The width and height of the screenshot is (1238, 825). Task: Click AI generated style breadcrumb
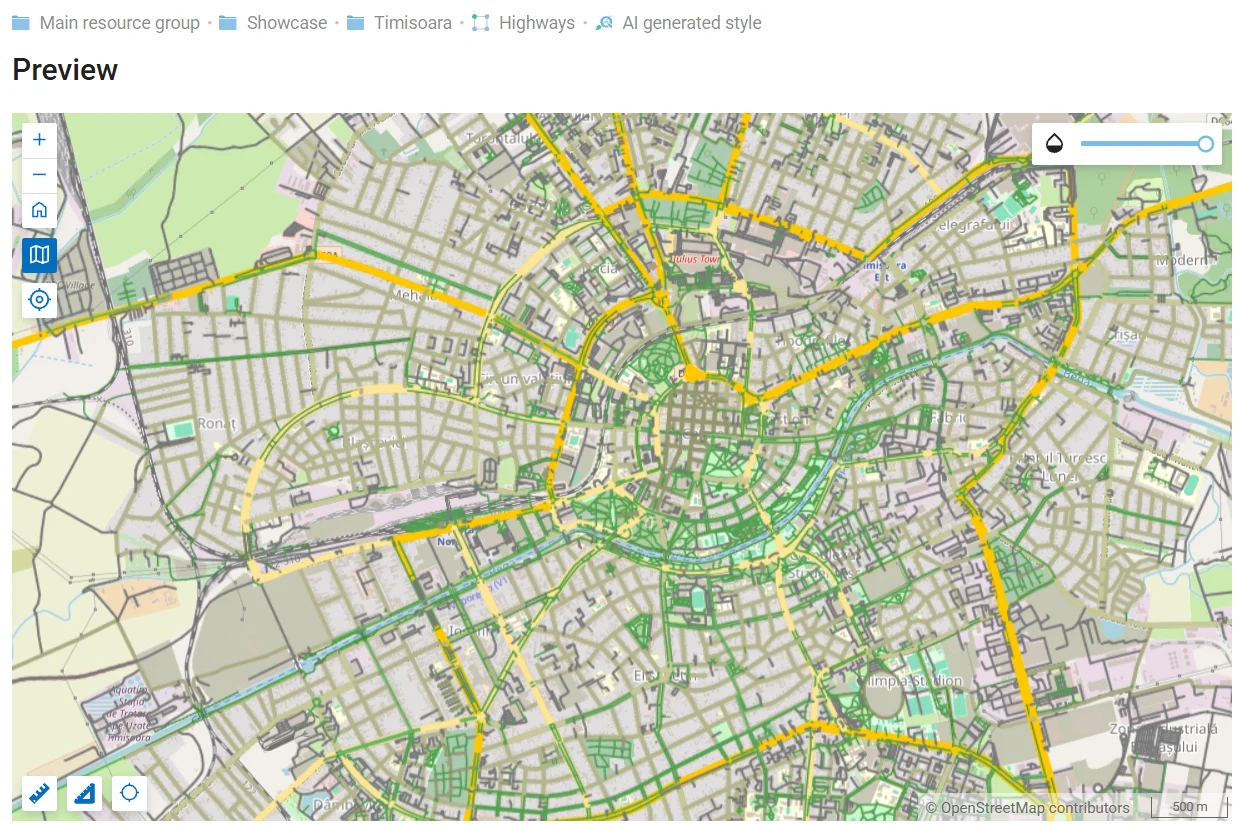(691, 22)
